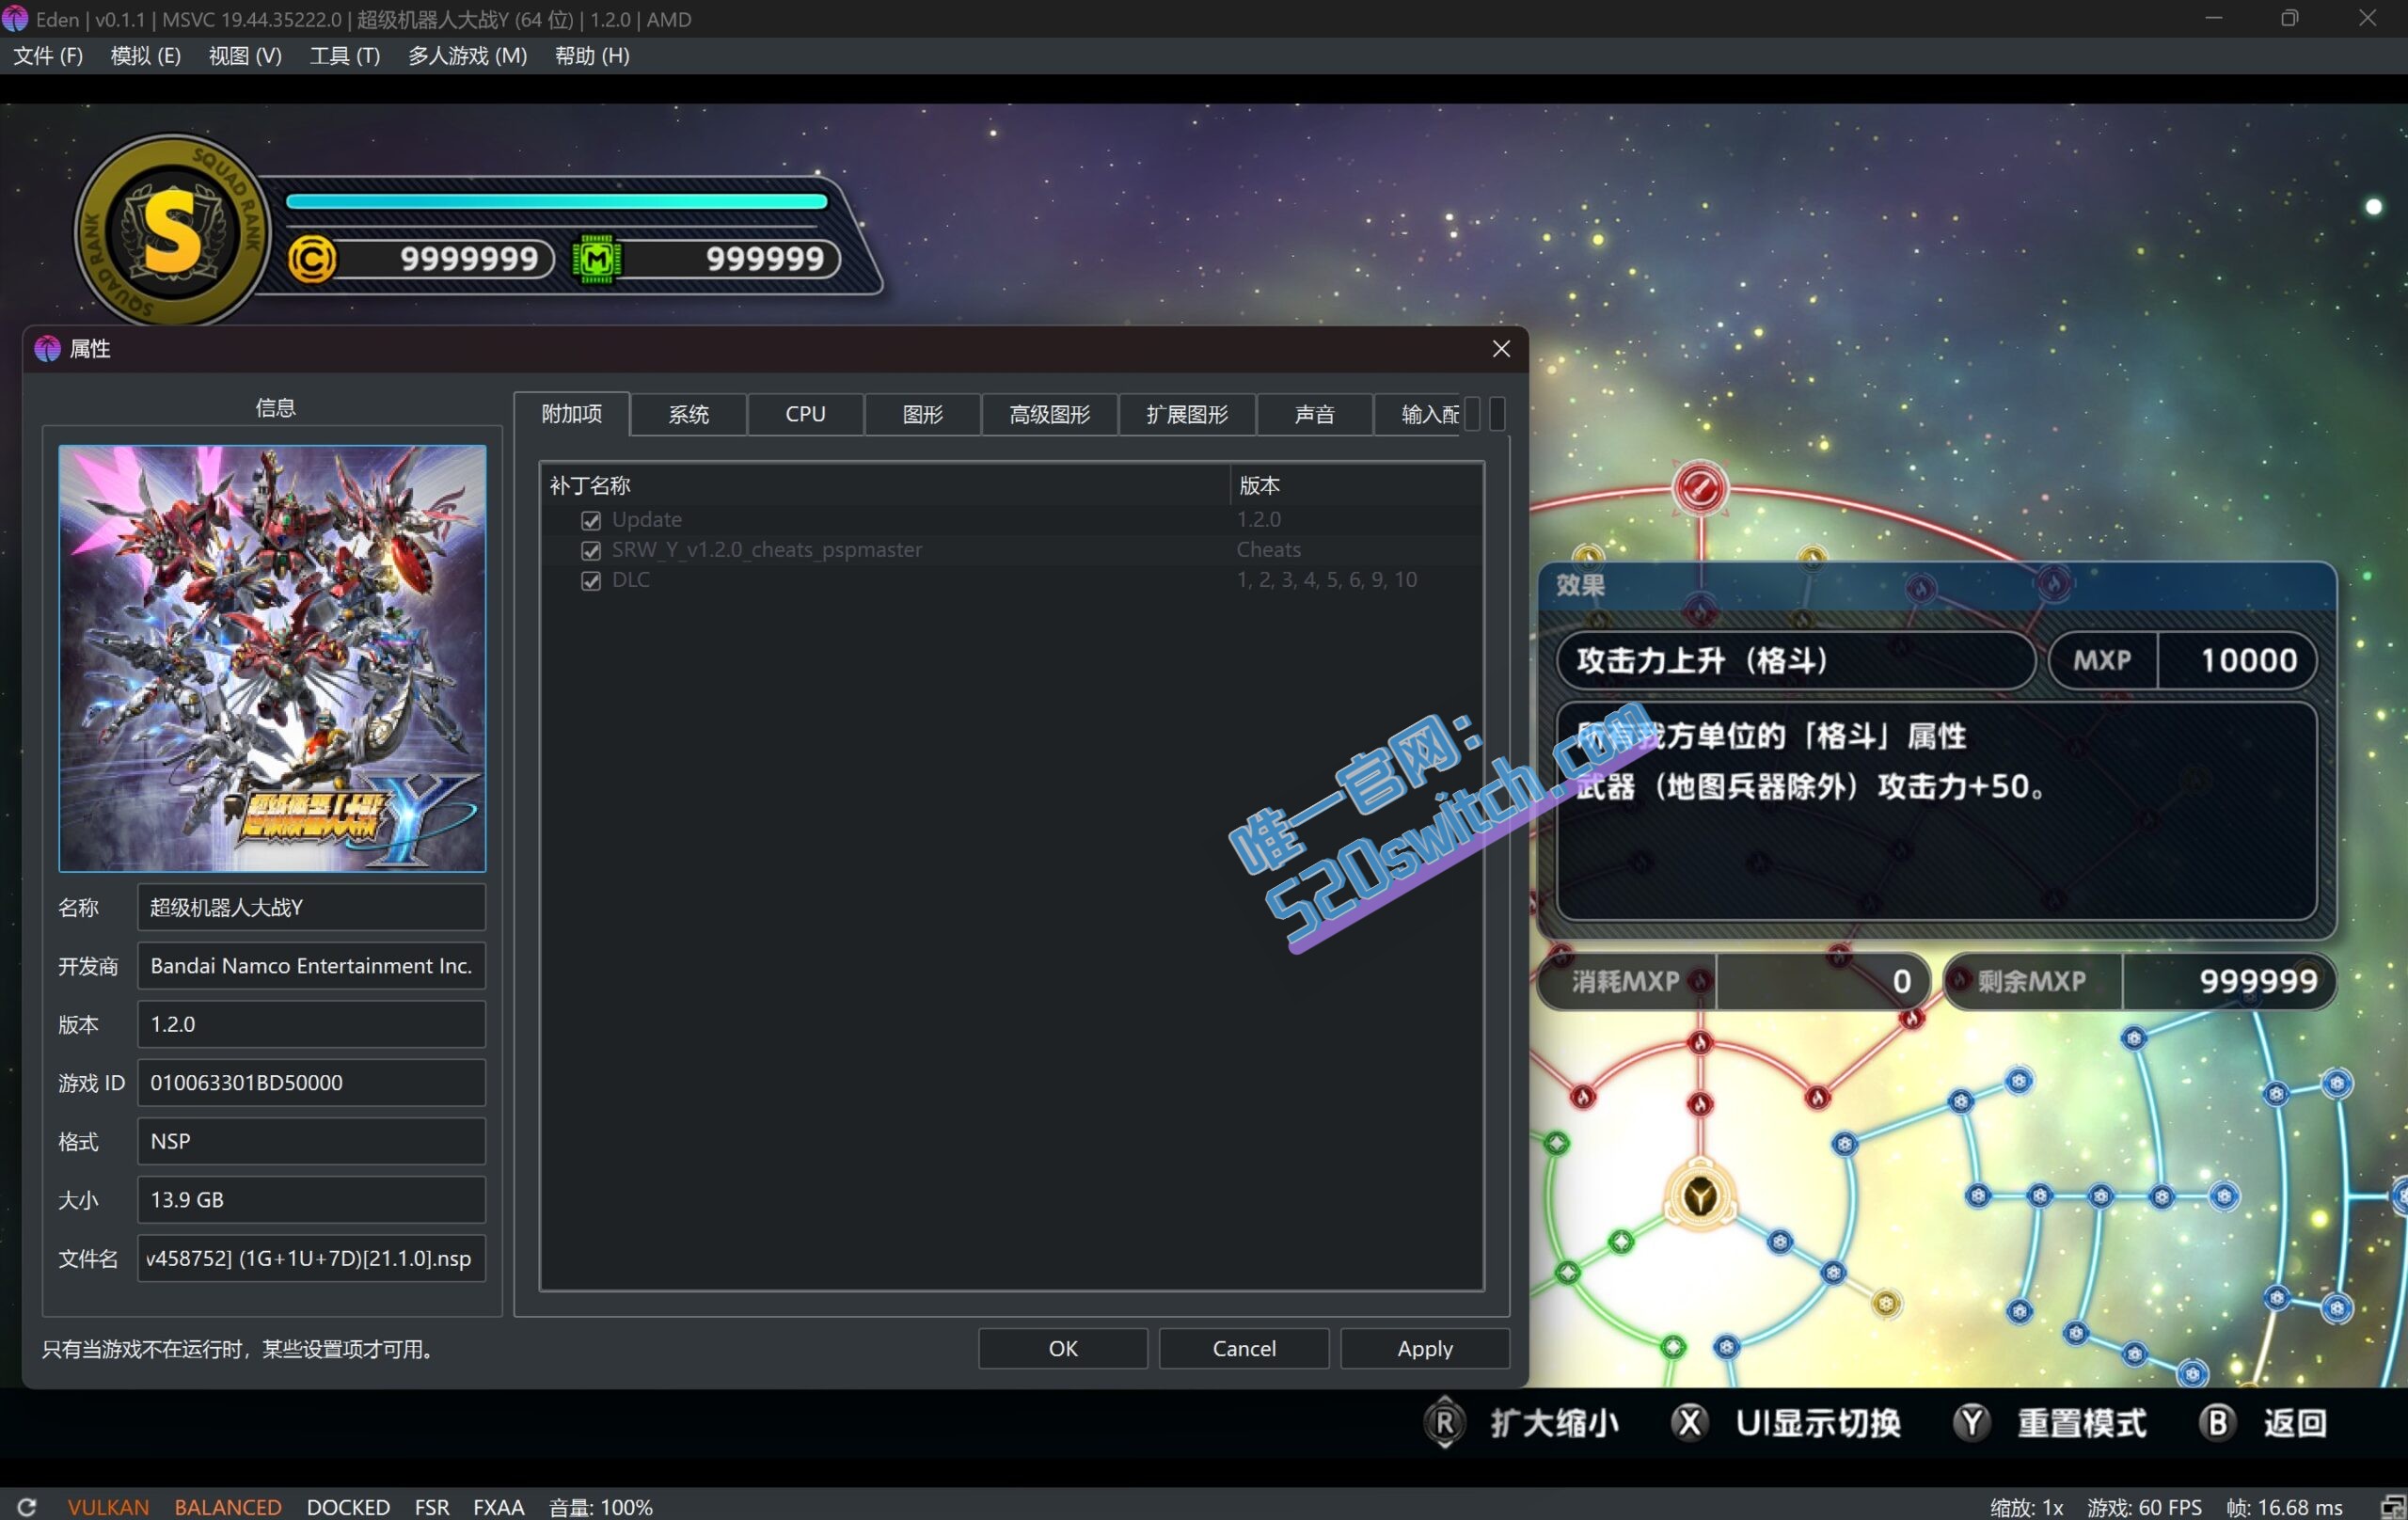Click the gold credits coin icon

coord(311,260)
